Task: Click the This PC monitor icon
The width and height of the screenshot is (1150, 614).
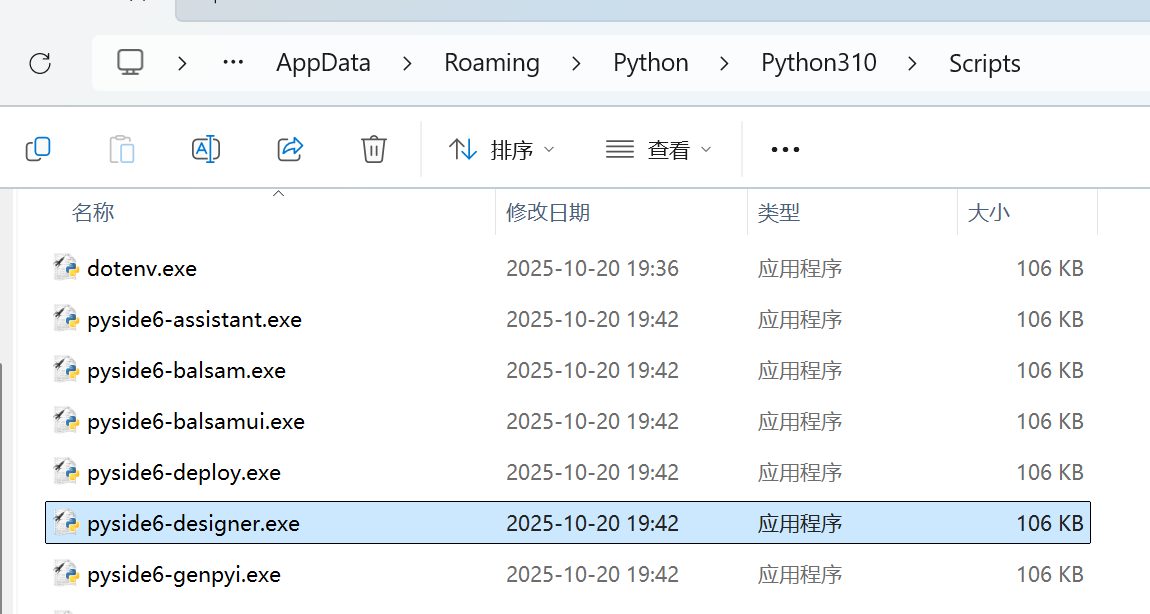Action: [131, 62]
